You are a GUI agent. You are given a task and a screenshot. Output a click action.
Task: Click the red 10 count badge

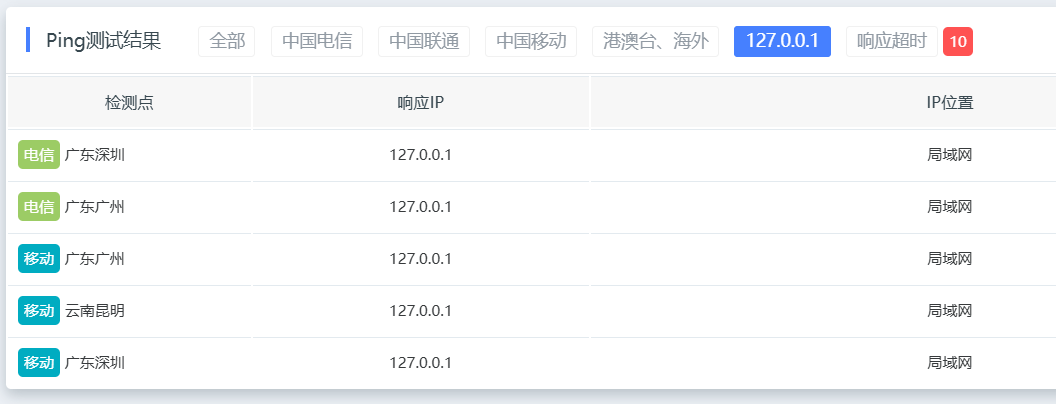point(958,42)
